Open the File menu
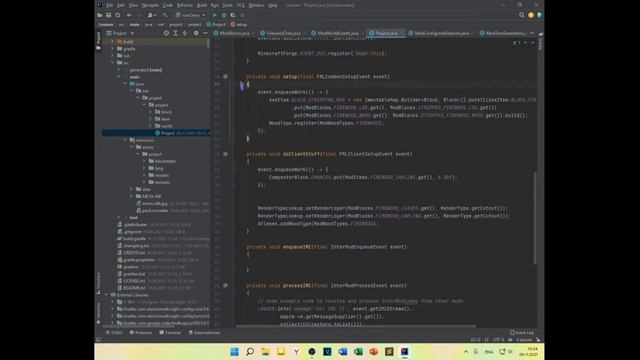Screen dimensions: 640x360 [109, 5]
